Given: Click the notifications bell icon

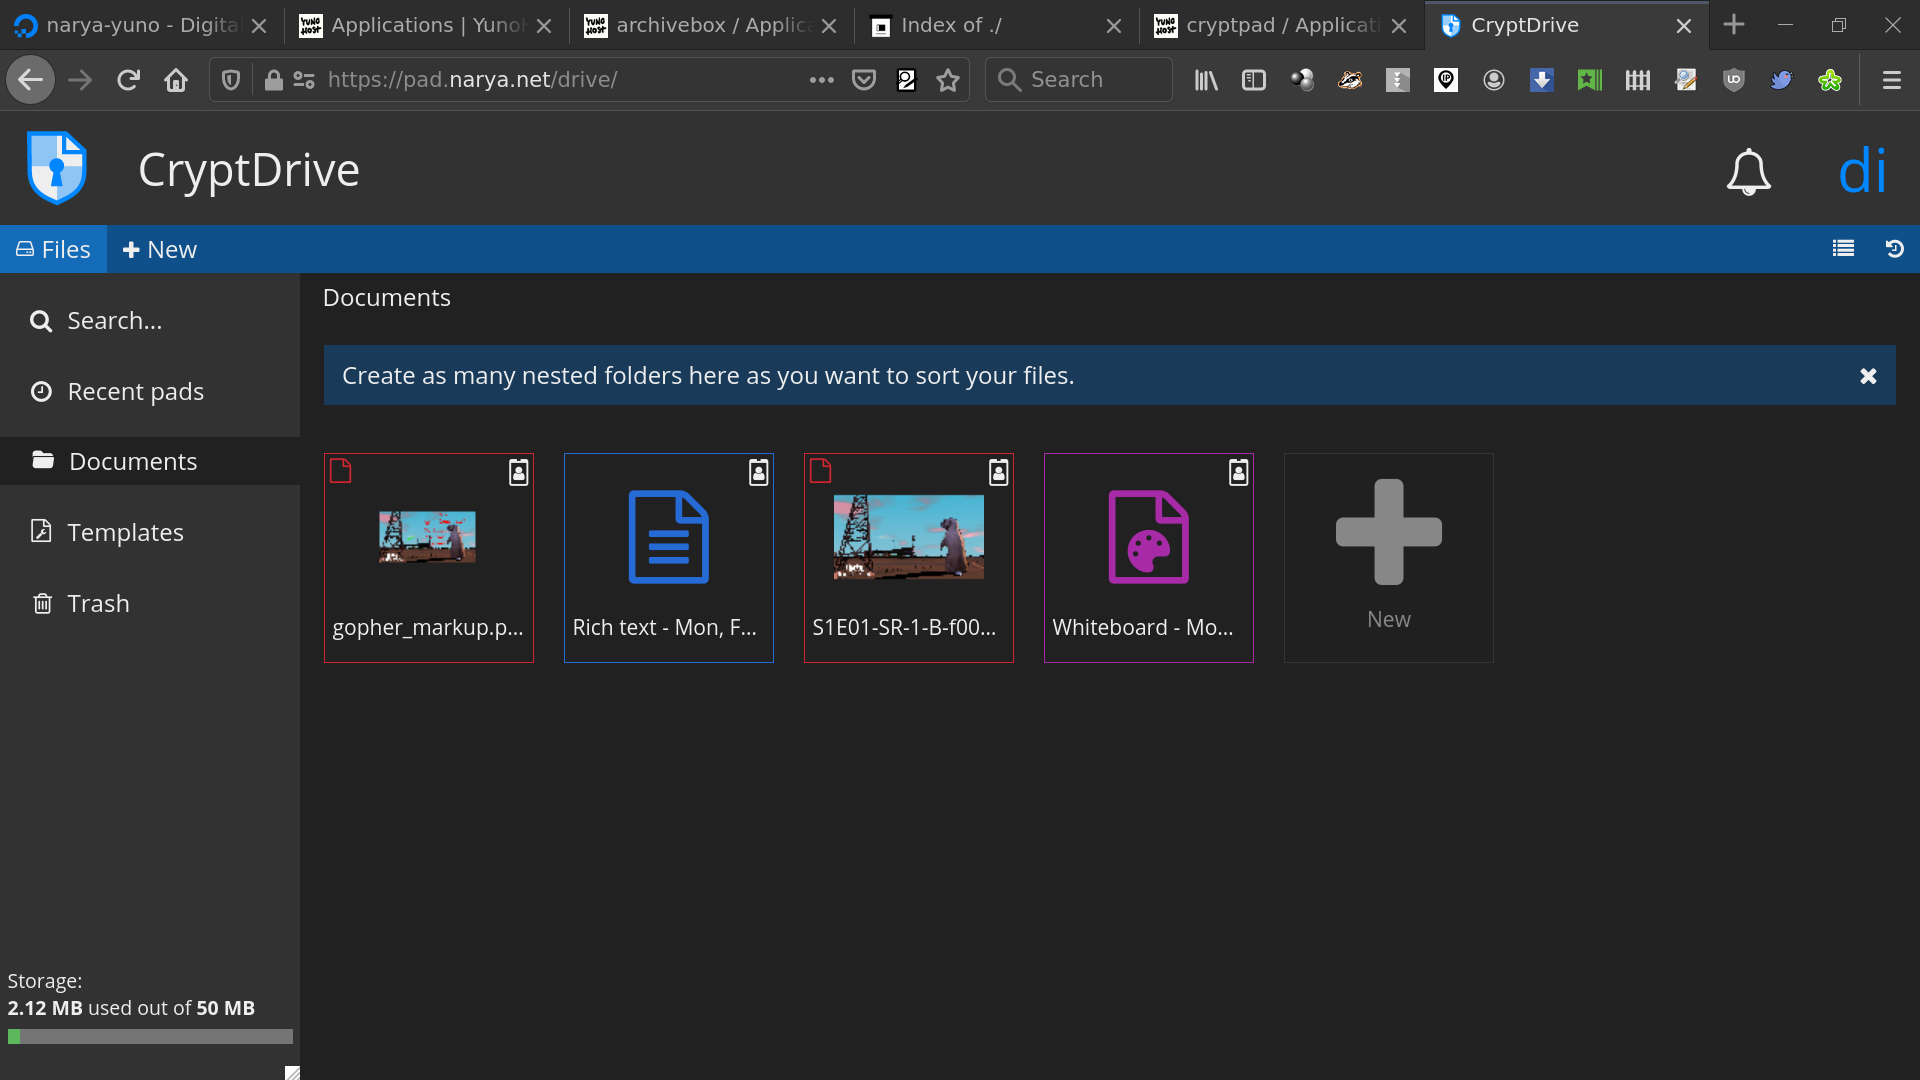Looking at the screenshot, I should 1748,172.
